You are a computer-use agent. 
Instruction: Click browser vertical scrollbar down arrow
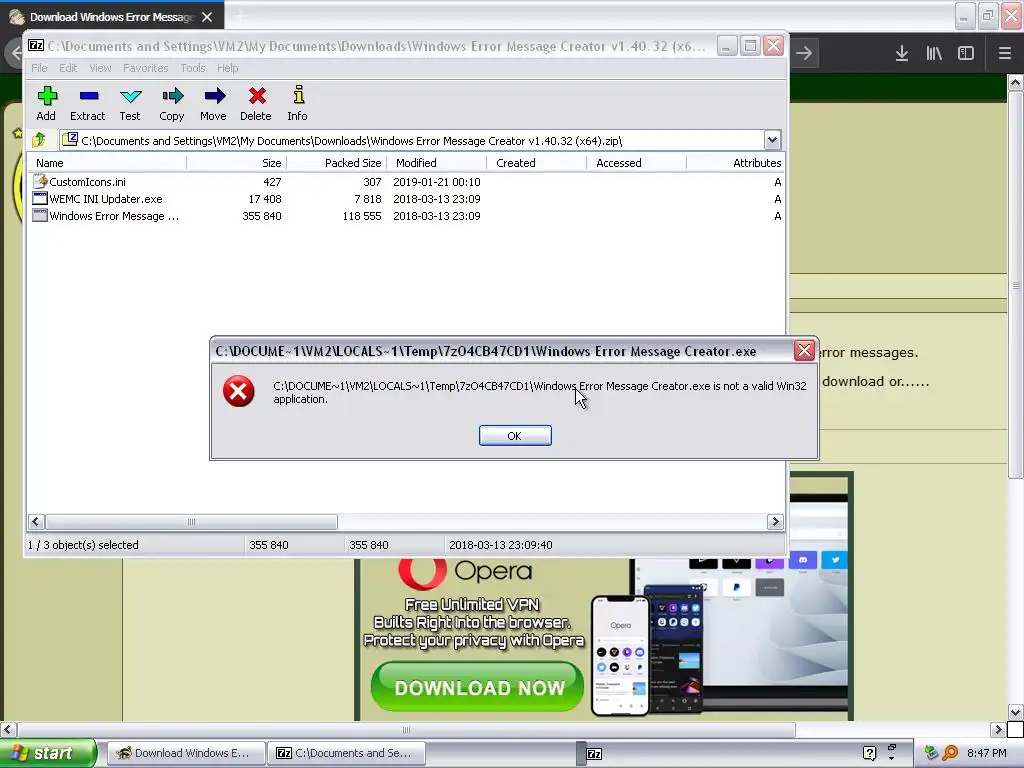(x=1015, y=712)
